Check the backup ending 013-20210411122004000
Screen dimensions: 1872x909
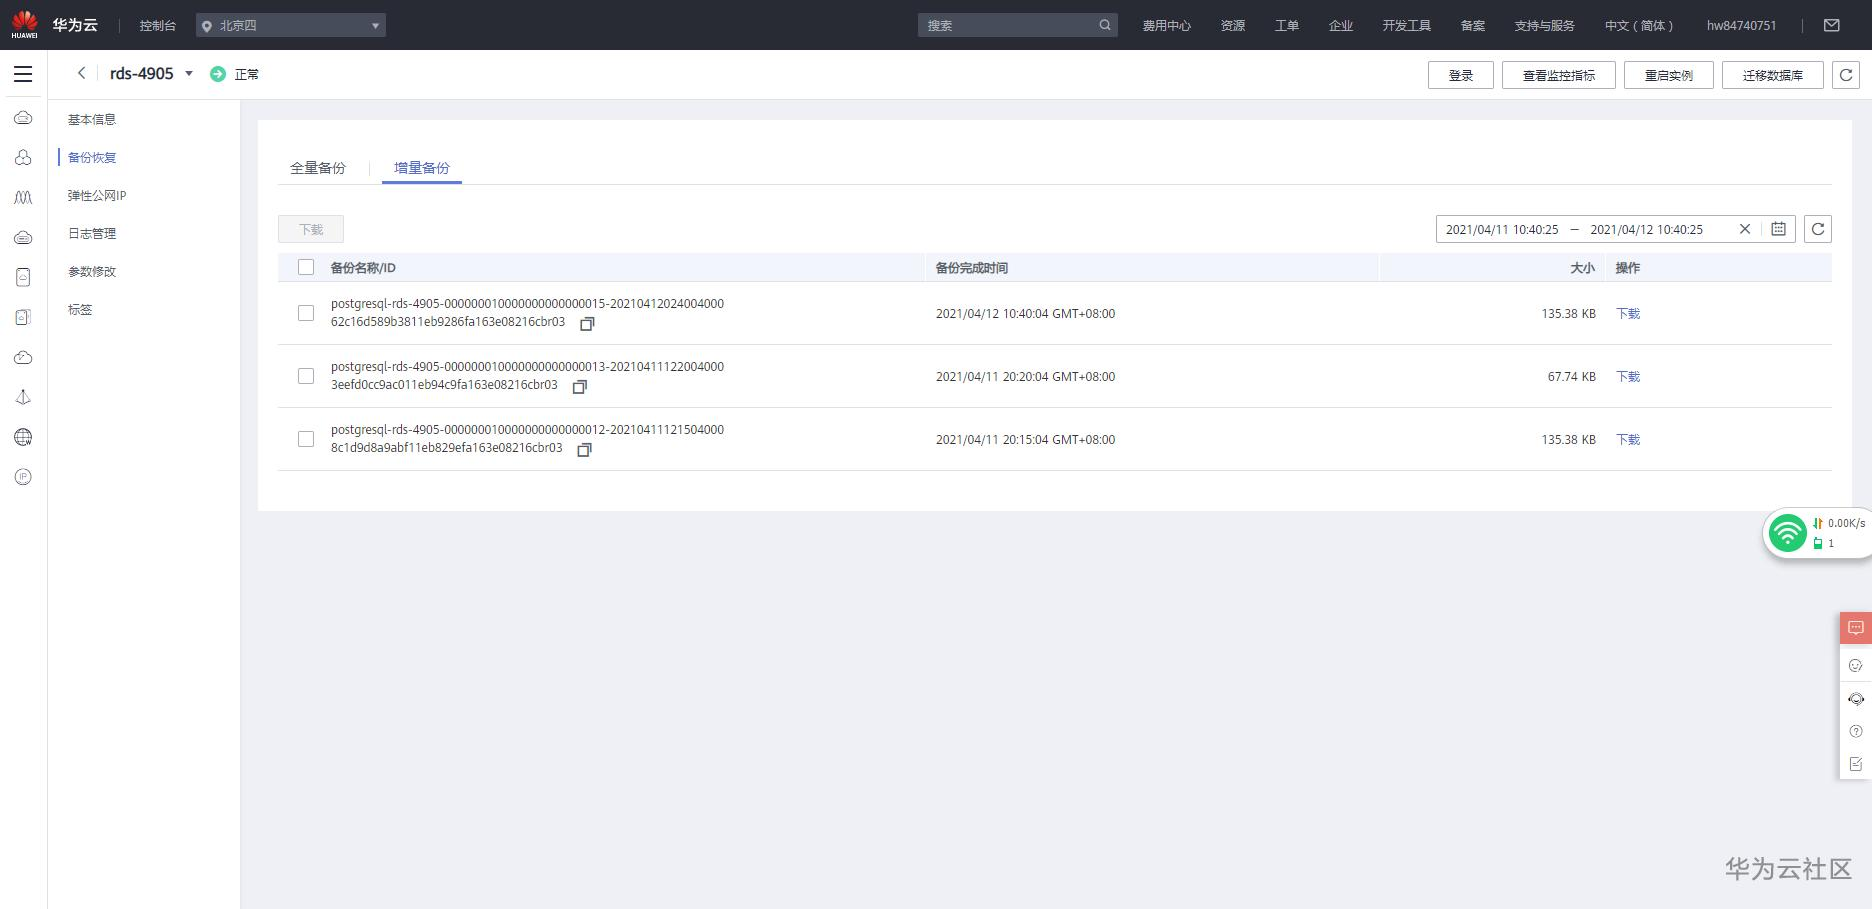306,376
